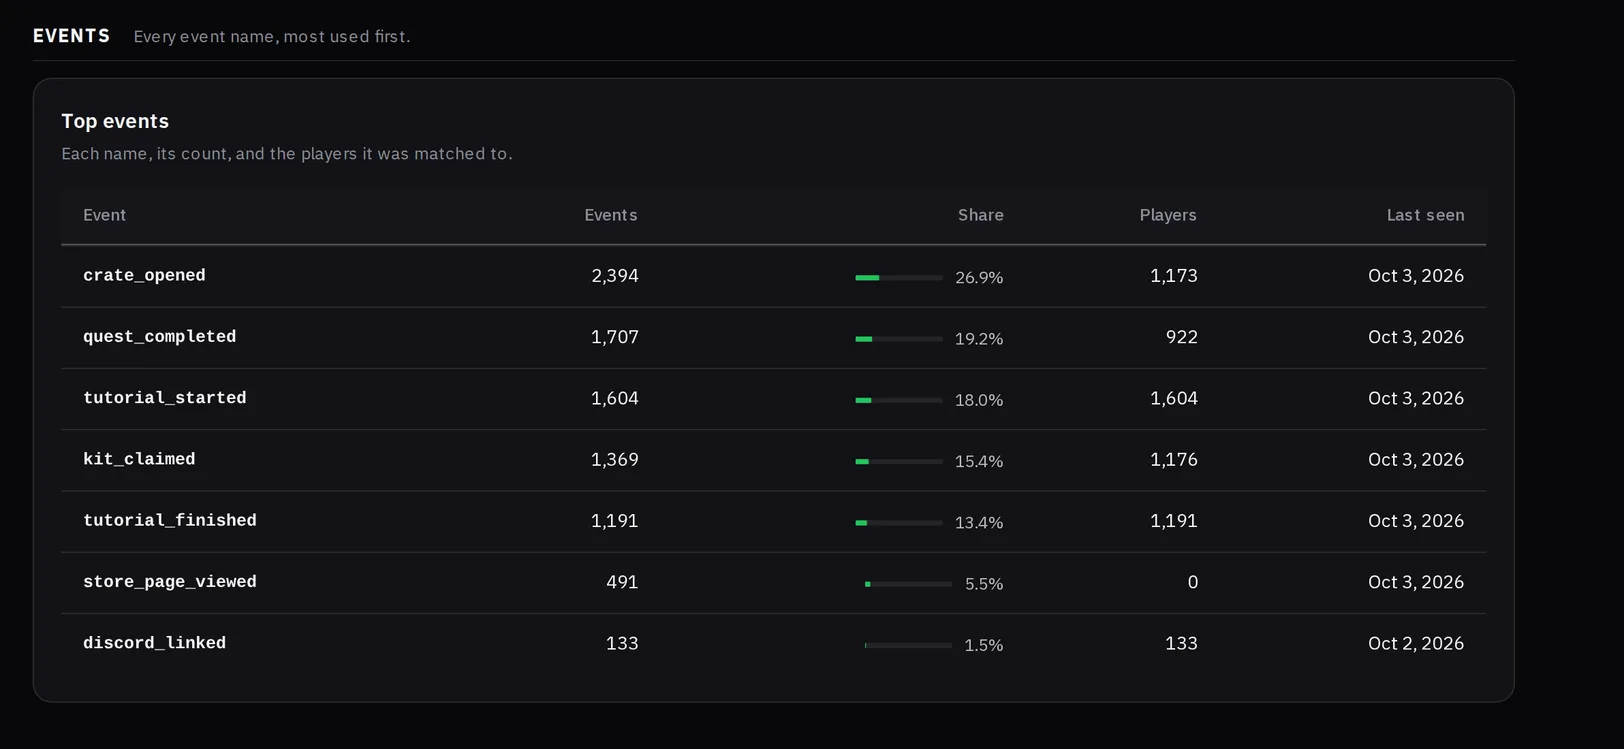Image resolution: width=1624 pixels, height=749 pixels.
Task: Click the 491 events count
Action: point(622,582)
